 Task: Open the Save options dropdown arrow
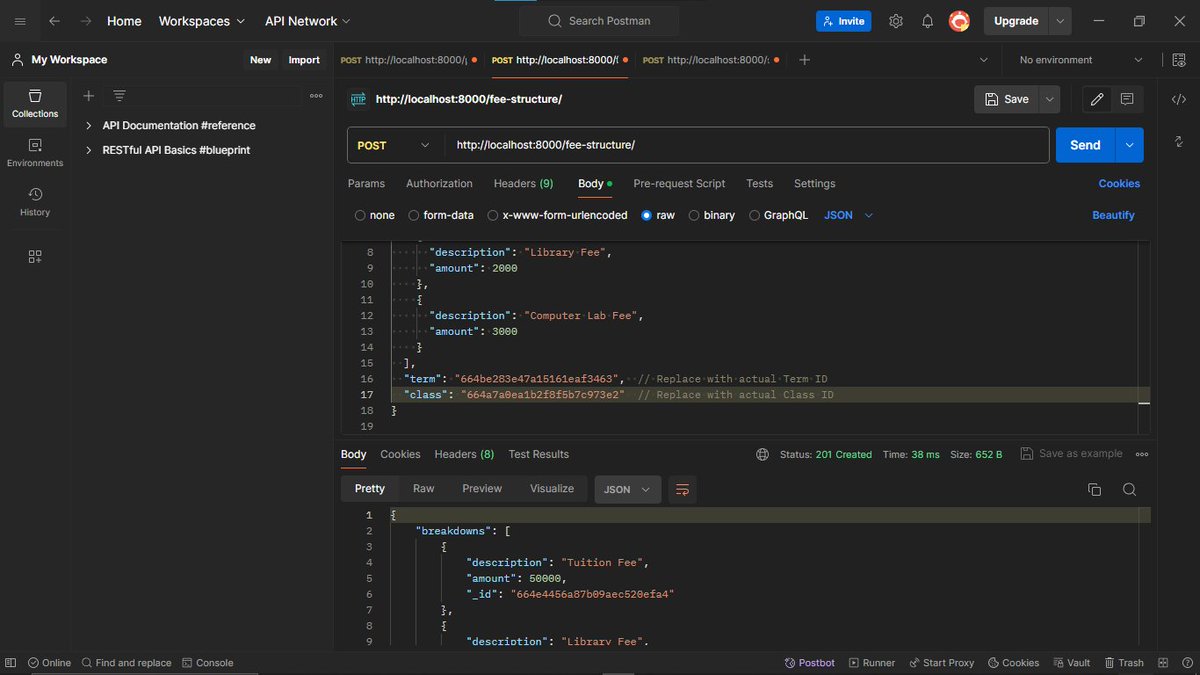(x=1049, y=99)
